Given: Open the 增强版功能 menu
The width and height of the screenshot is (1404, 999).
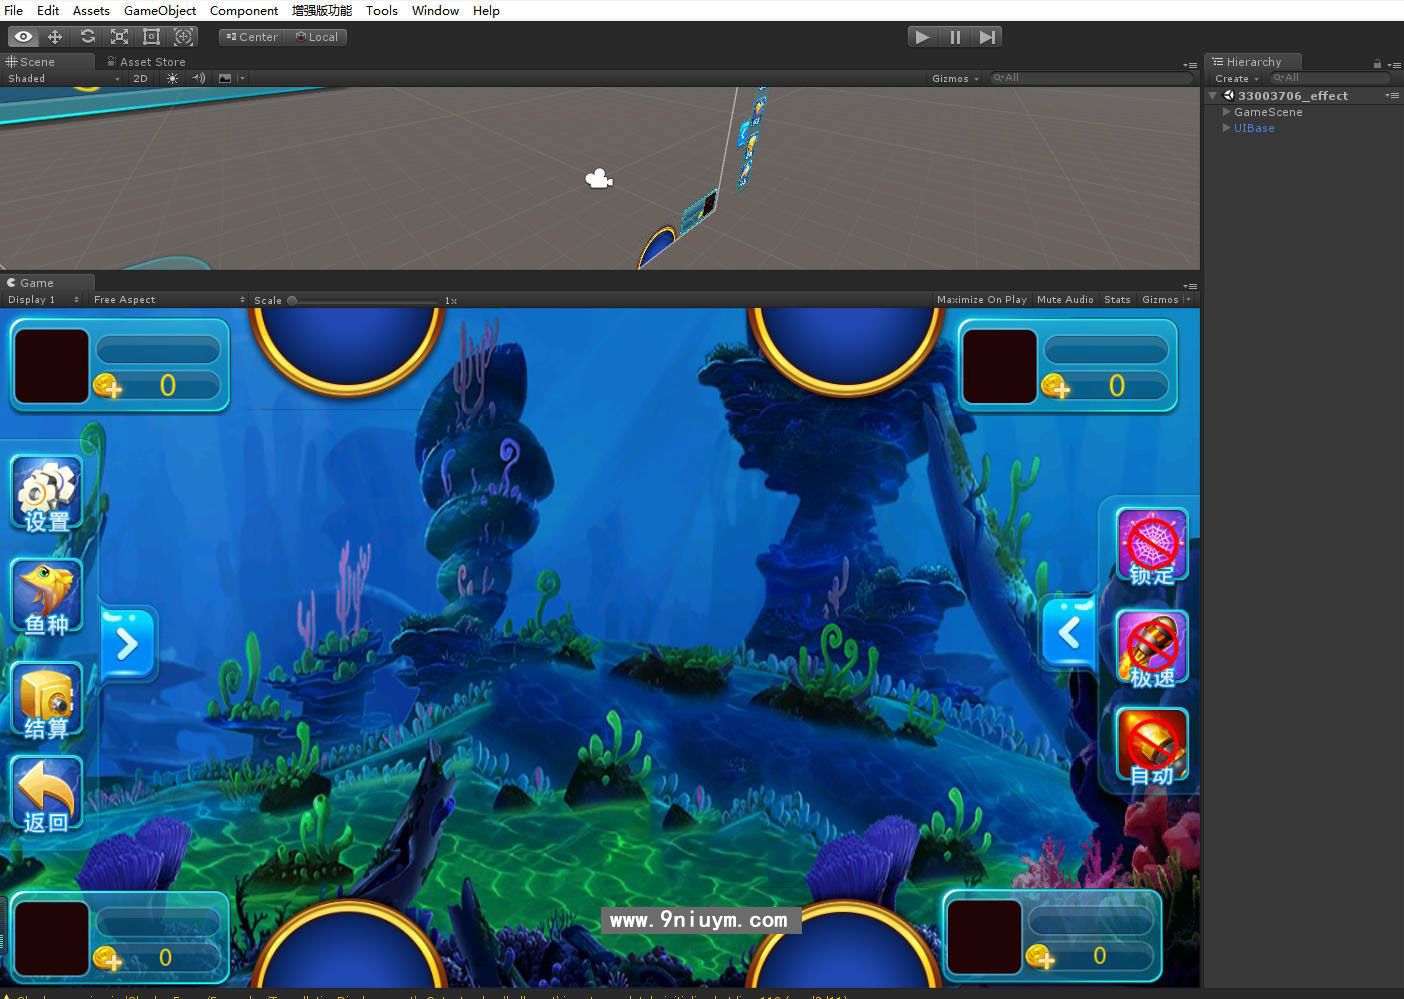Looking at the screenshot, I should tap(322, 10).
